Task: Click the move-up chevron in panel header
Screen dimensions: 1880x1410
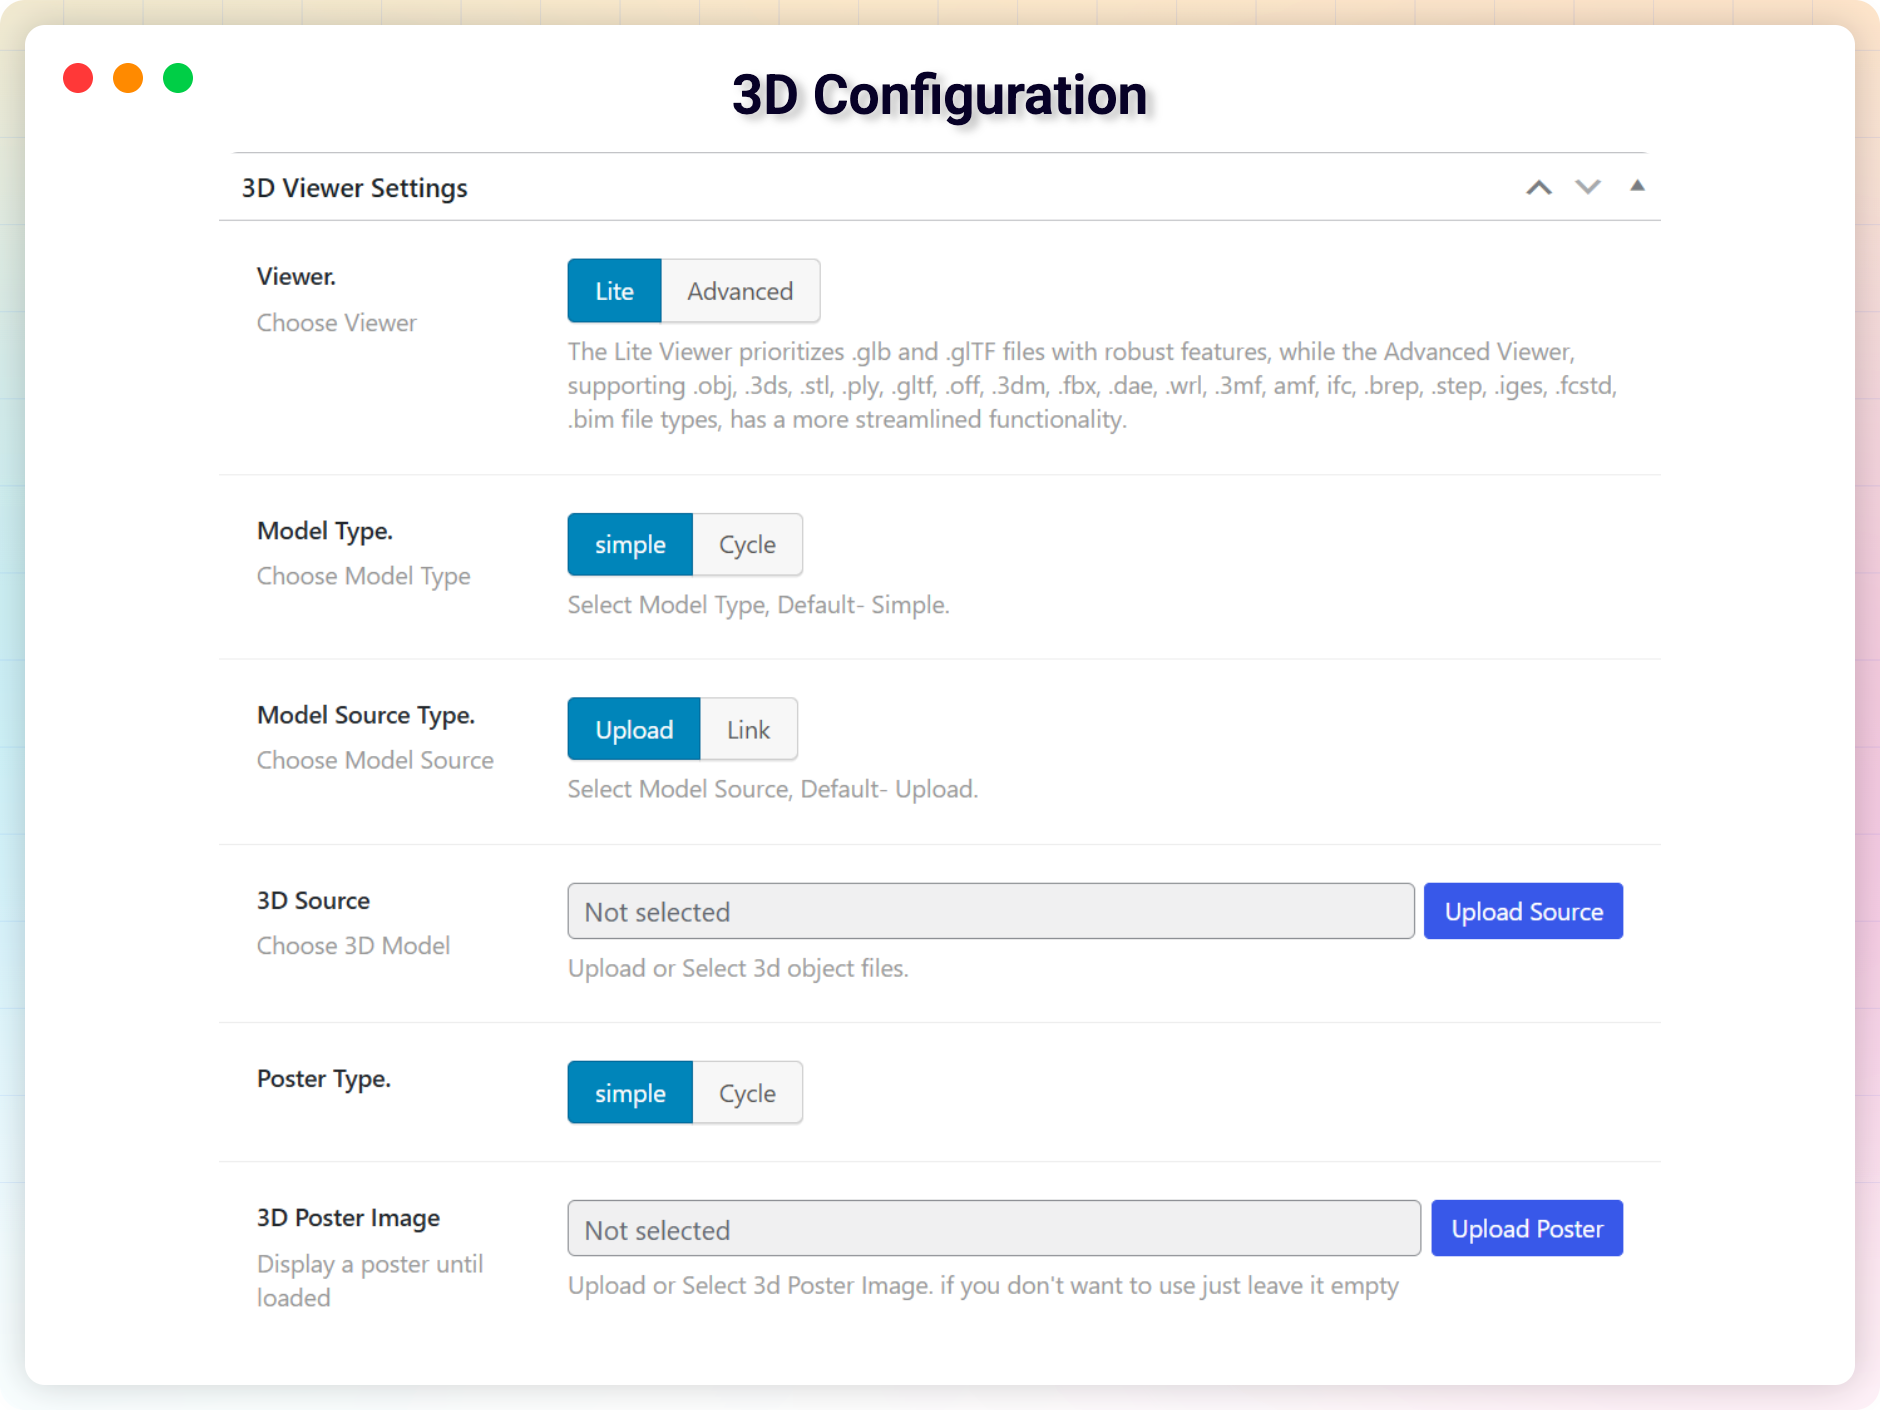Action: (x=1539, y=187)
